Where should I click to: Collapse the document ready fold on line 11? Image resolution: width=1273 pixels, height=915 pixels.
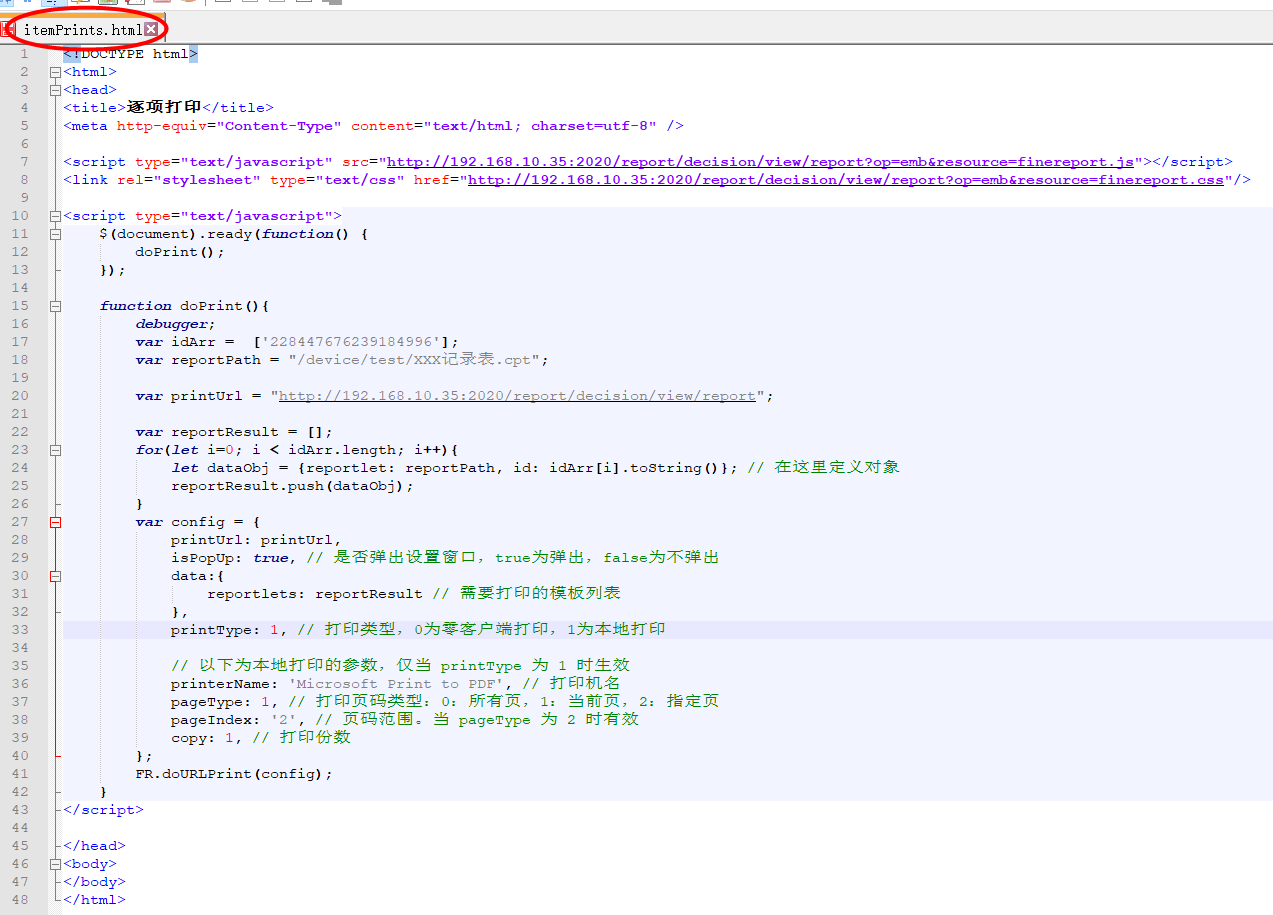coord(56,234)
